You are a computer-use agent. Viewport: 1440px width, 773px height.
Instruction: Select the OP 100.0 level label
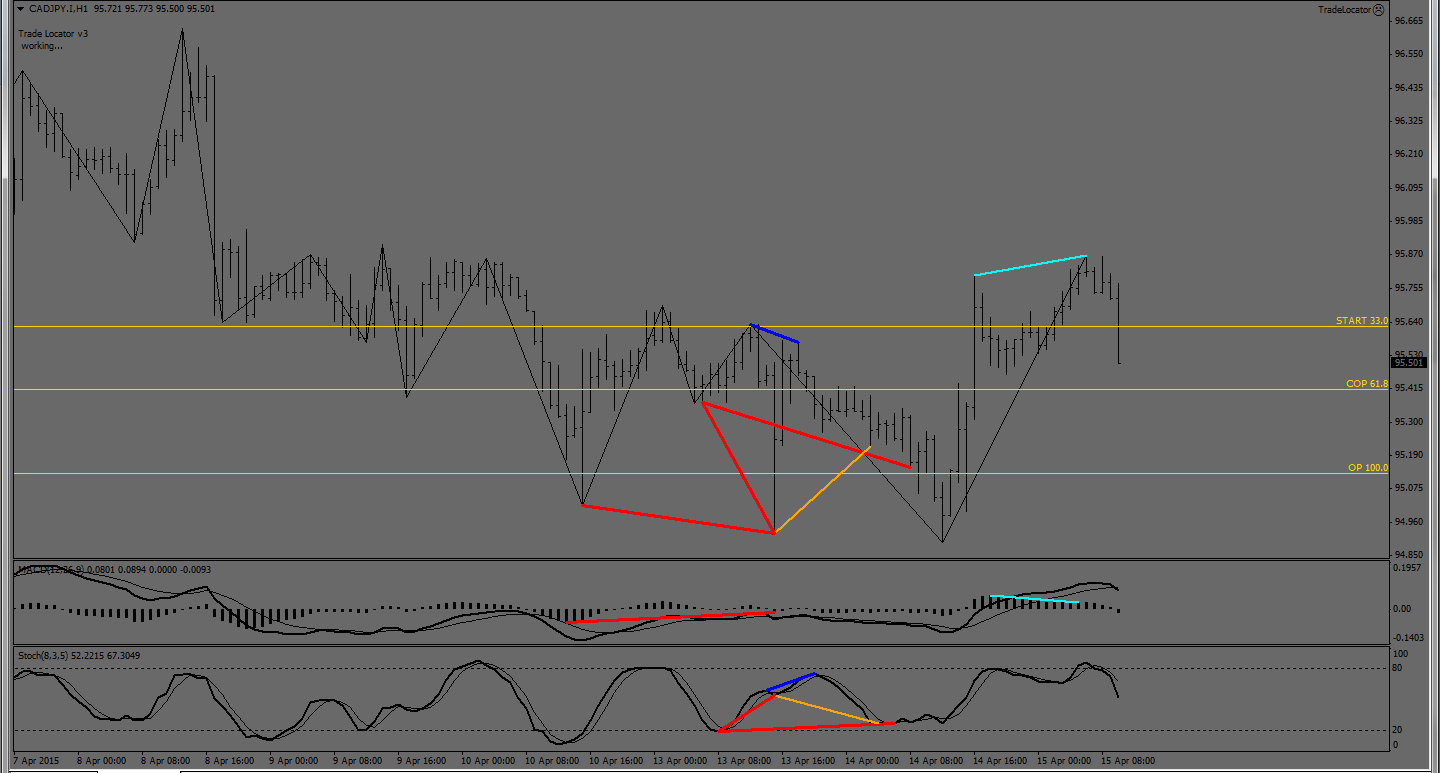coord(1368,468)
